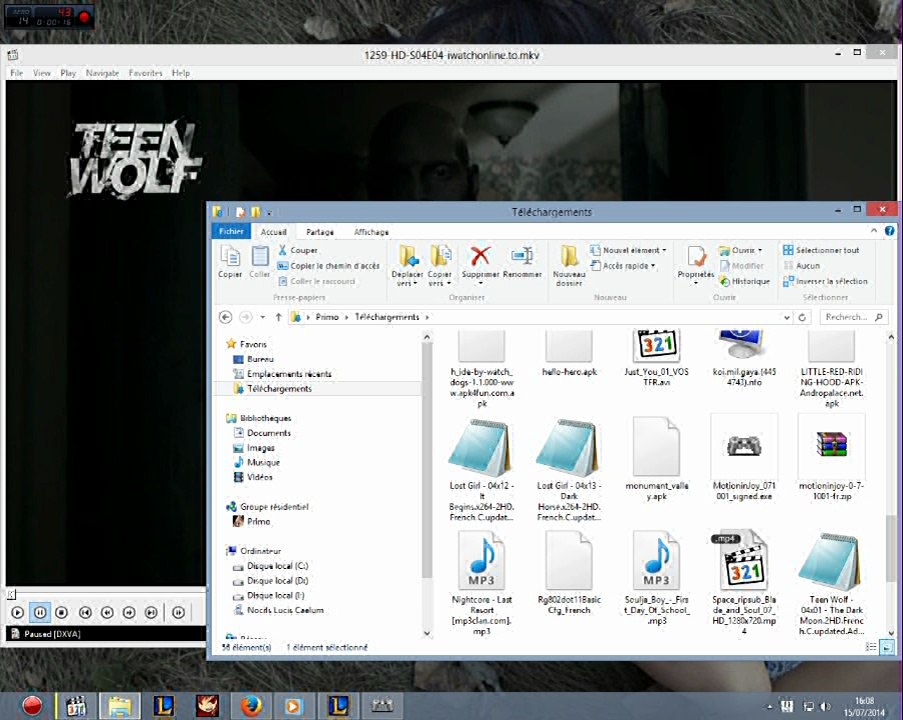
Task: Expand address bar history dropdown
Action: click(786, 317)
